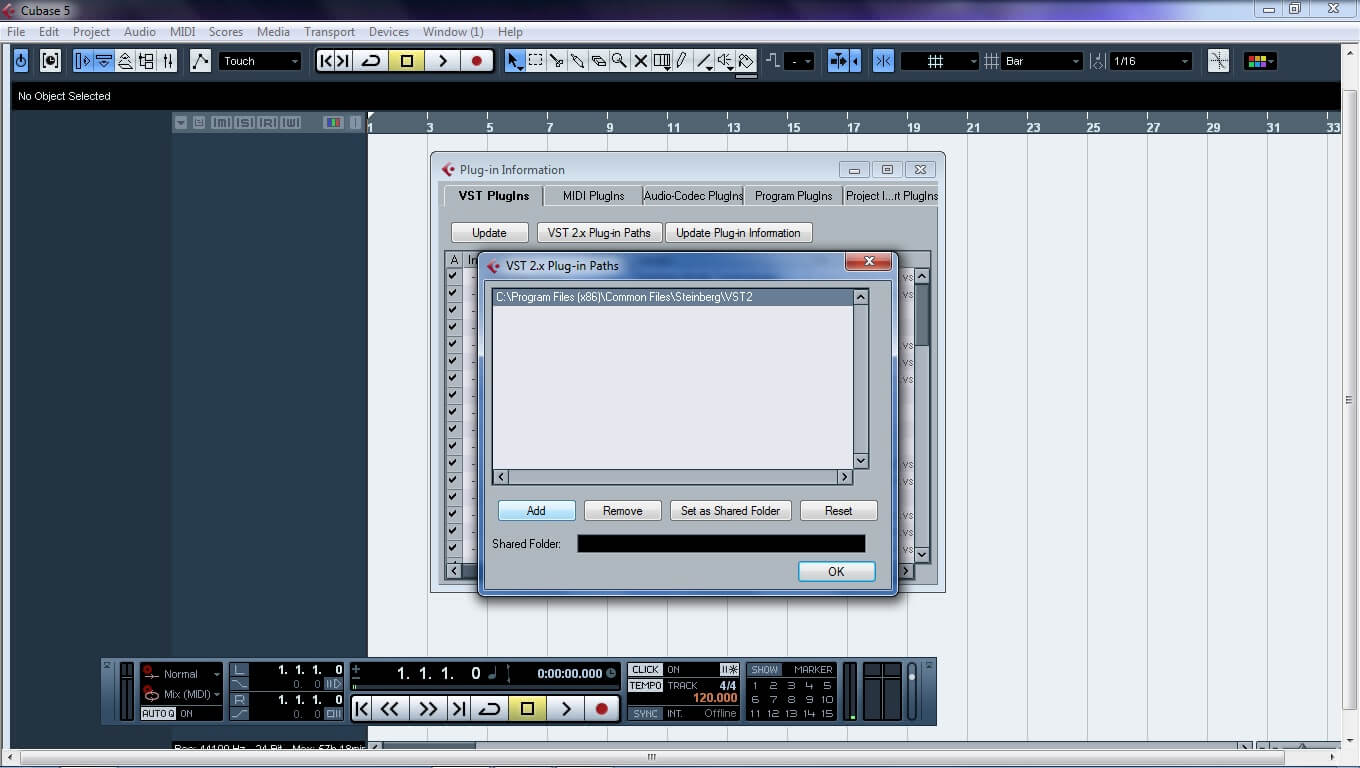Toggle SHOW markers button in transport
This screenshot has height=768, width=1360.
(x=764, y=670)
